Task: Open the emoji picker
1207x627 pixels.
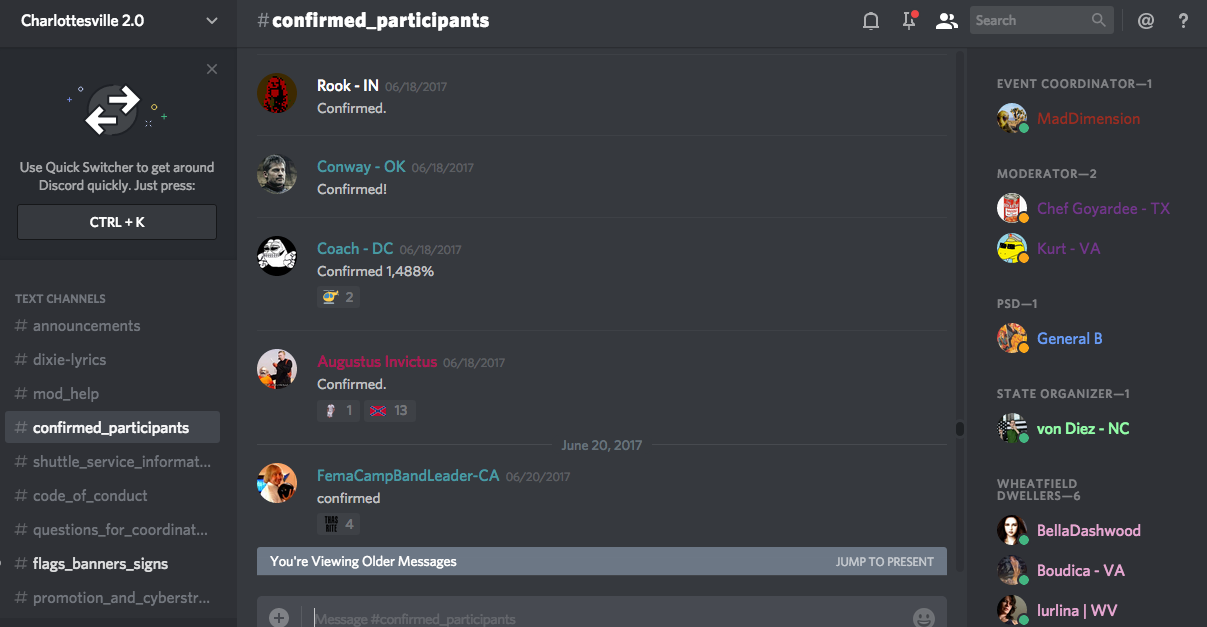Action: coord(924,617)
